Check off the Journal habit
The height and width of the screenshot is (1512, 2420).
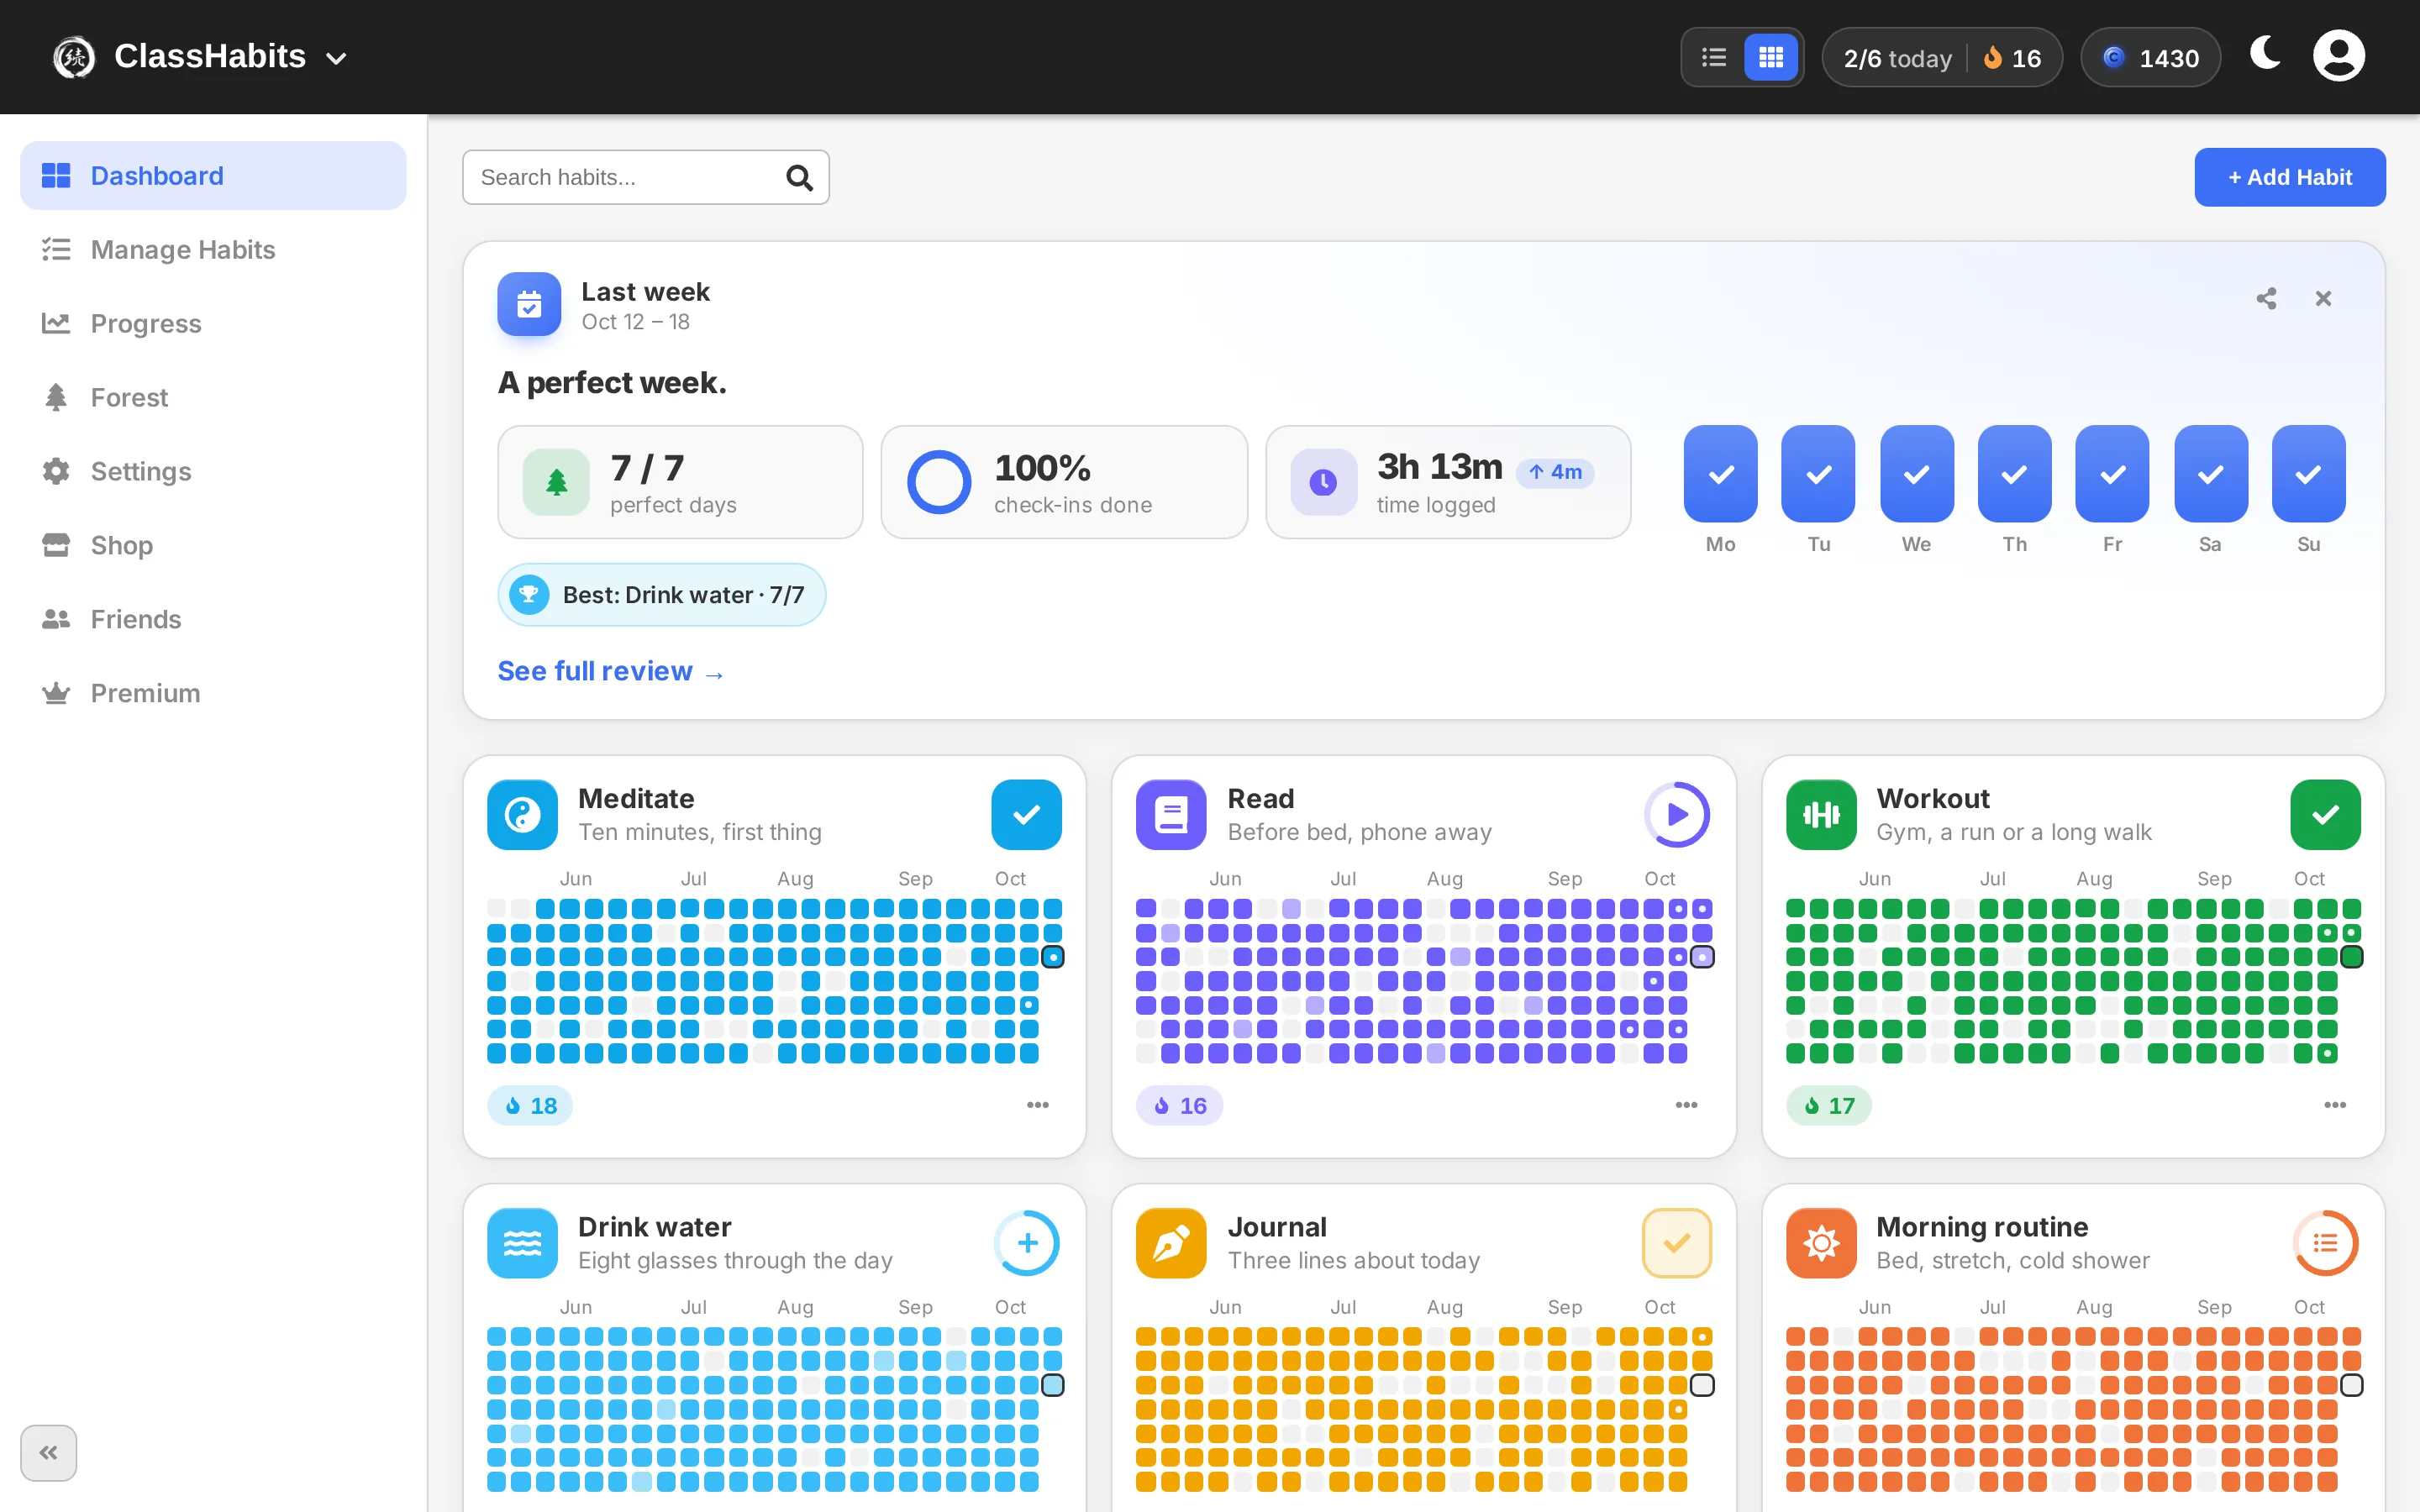click(1677, 1243)
